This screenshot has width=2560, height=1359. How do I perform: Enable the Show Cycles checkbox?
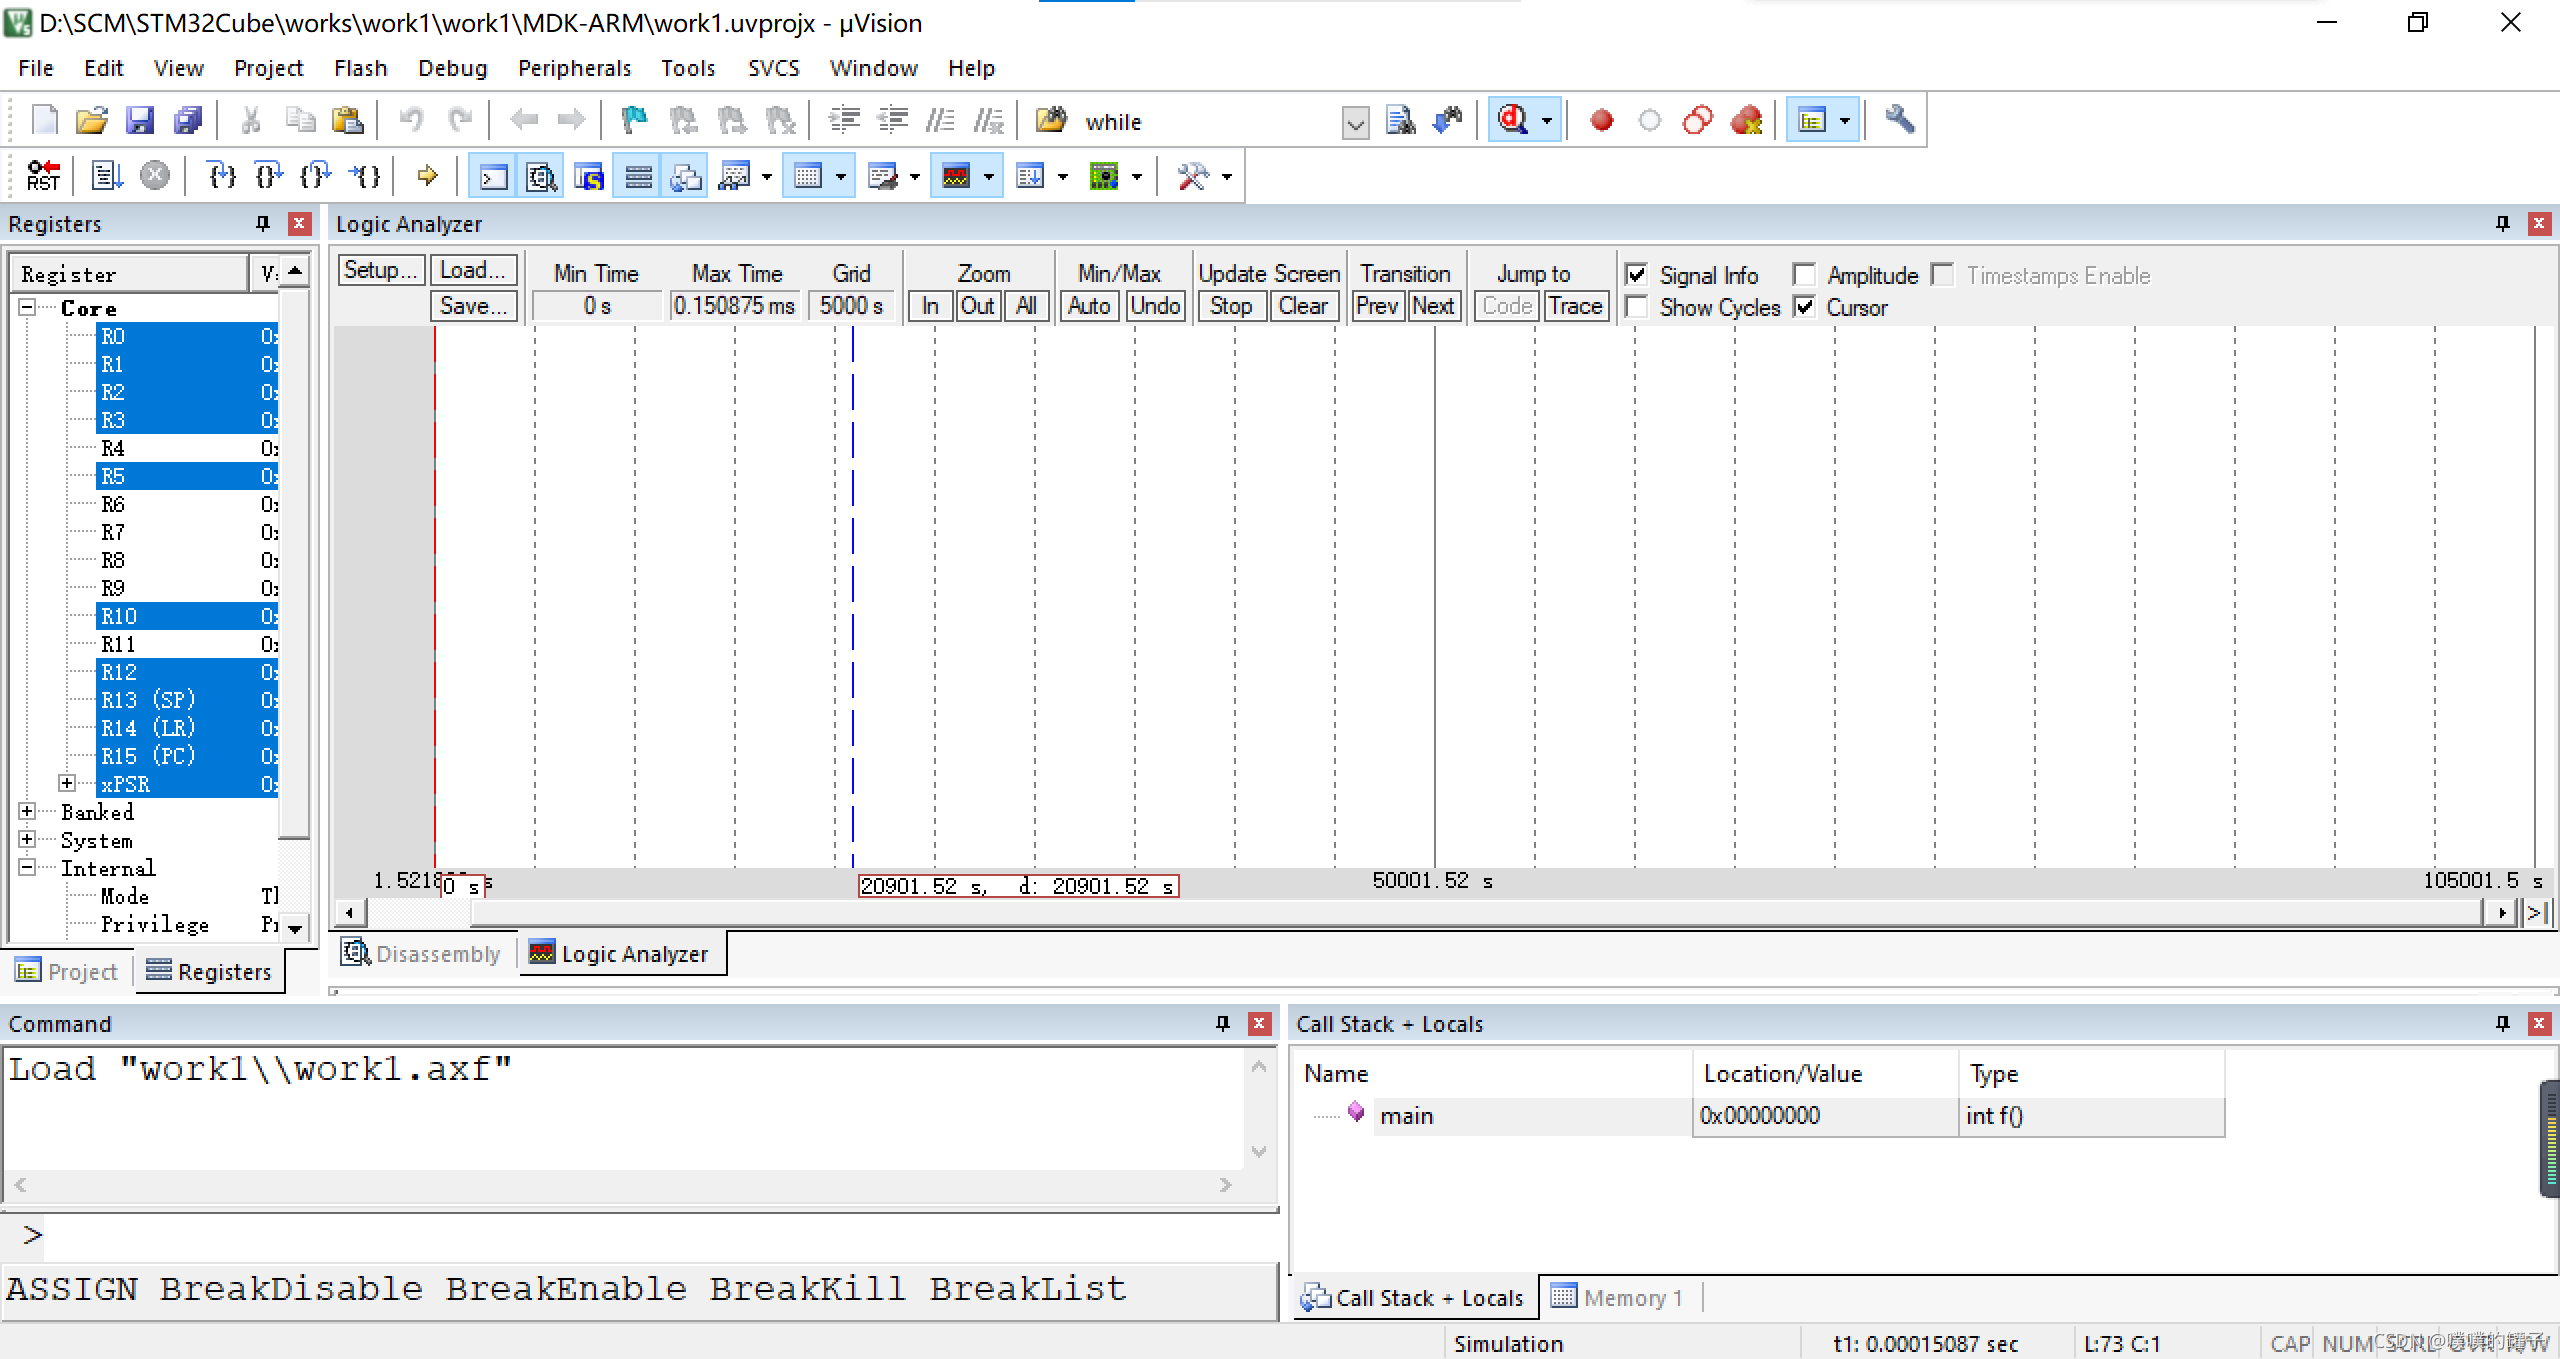click(x=1637, y=307)
